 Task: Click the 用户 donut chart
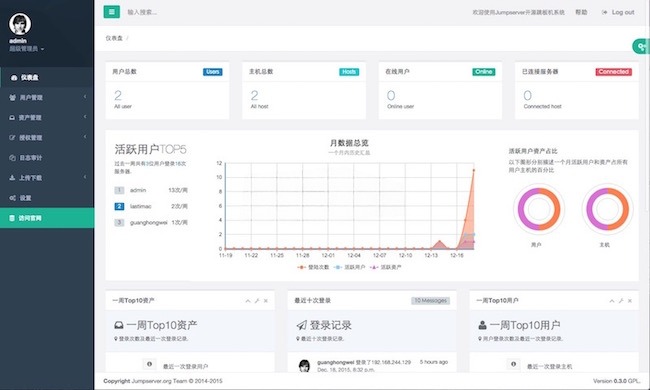pos(539,209)
